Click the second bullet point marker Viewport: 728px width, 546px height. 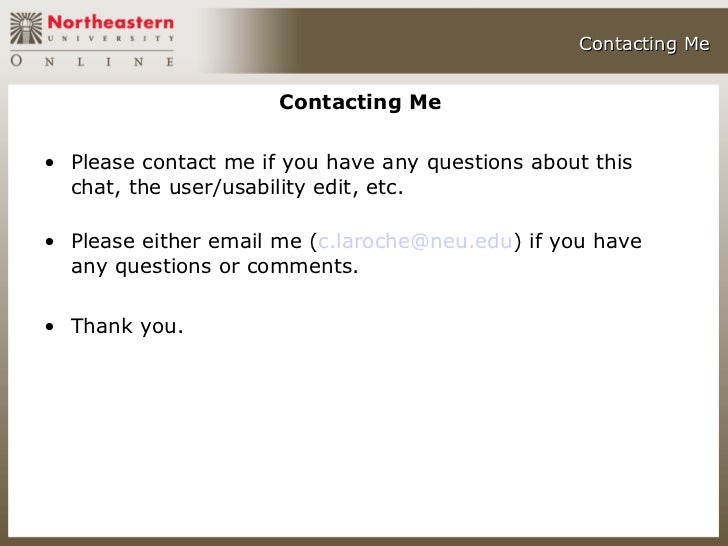(50, 241)
